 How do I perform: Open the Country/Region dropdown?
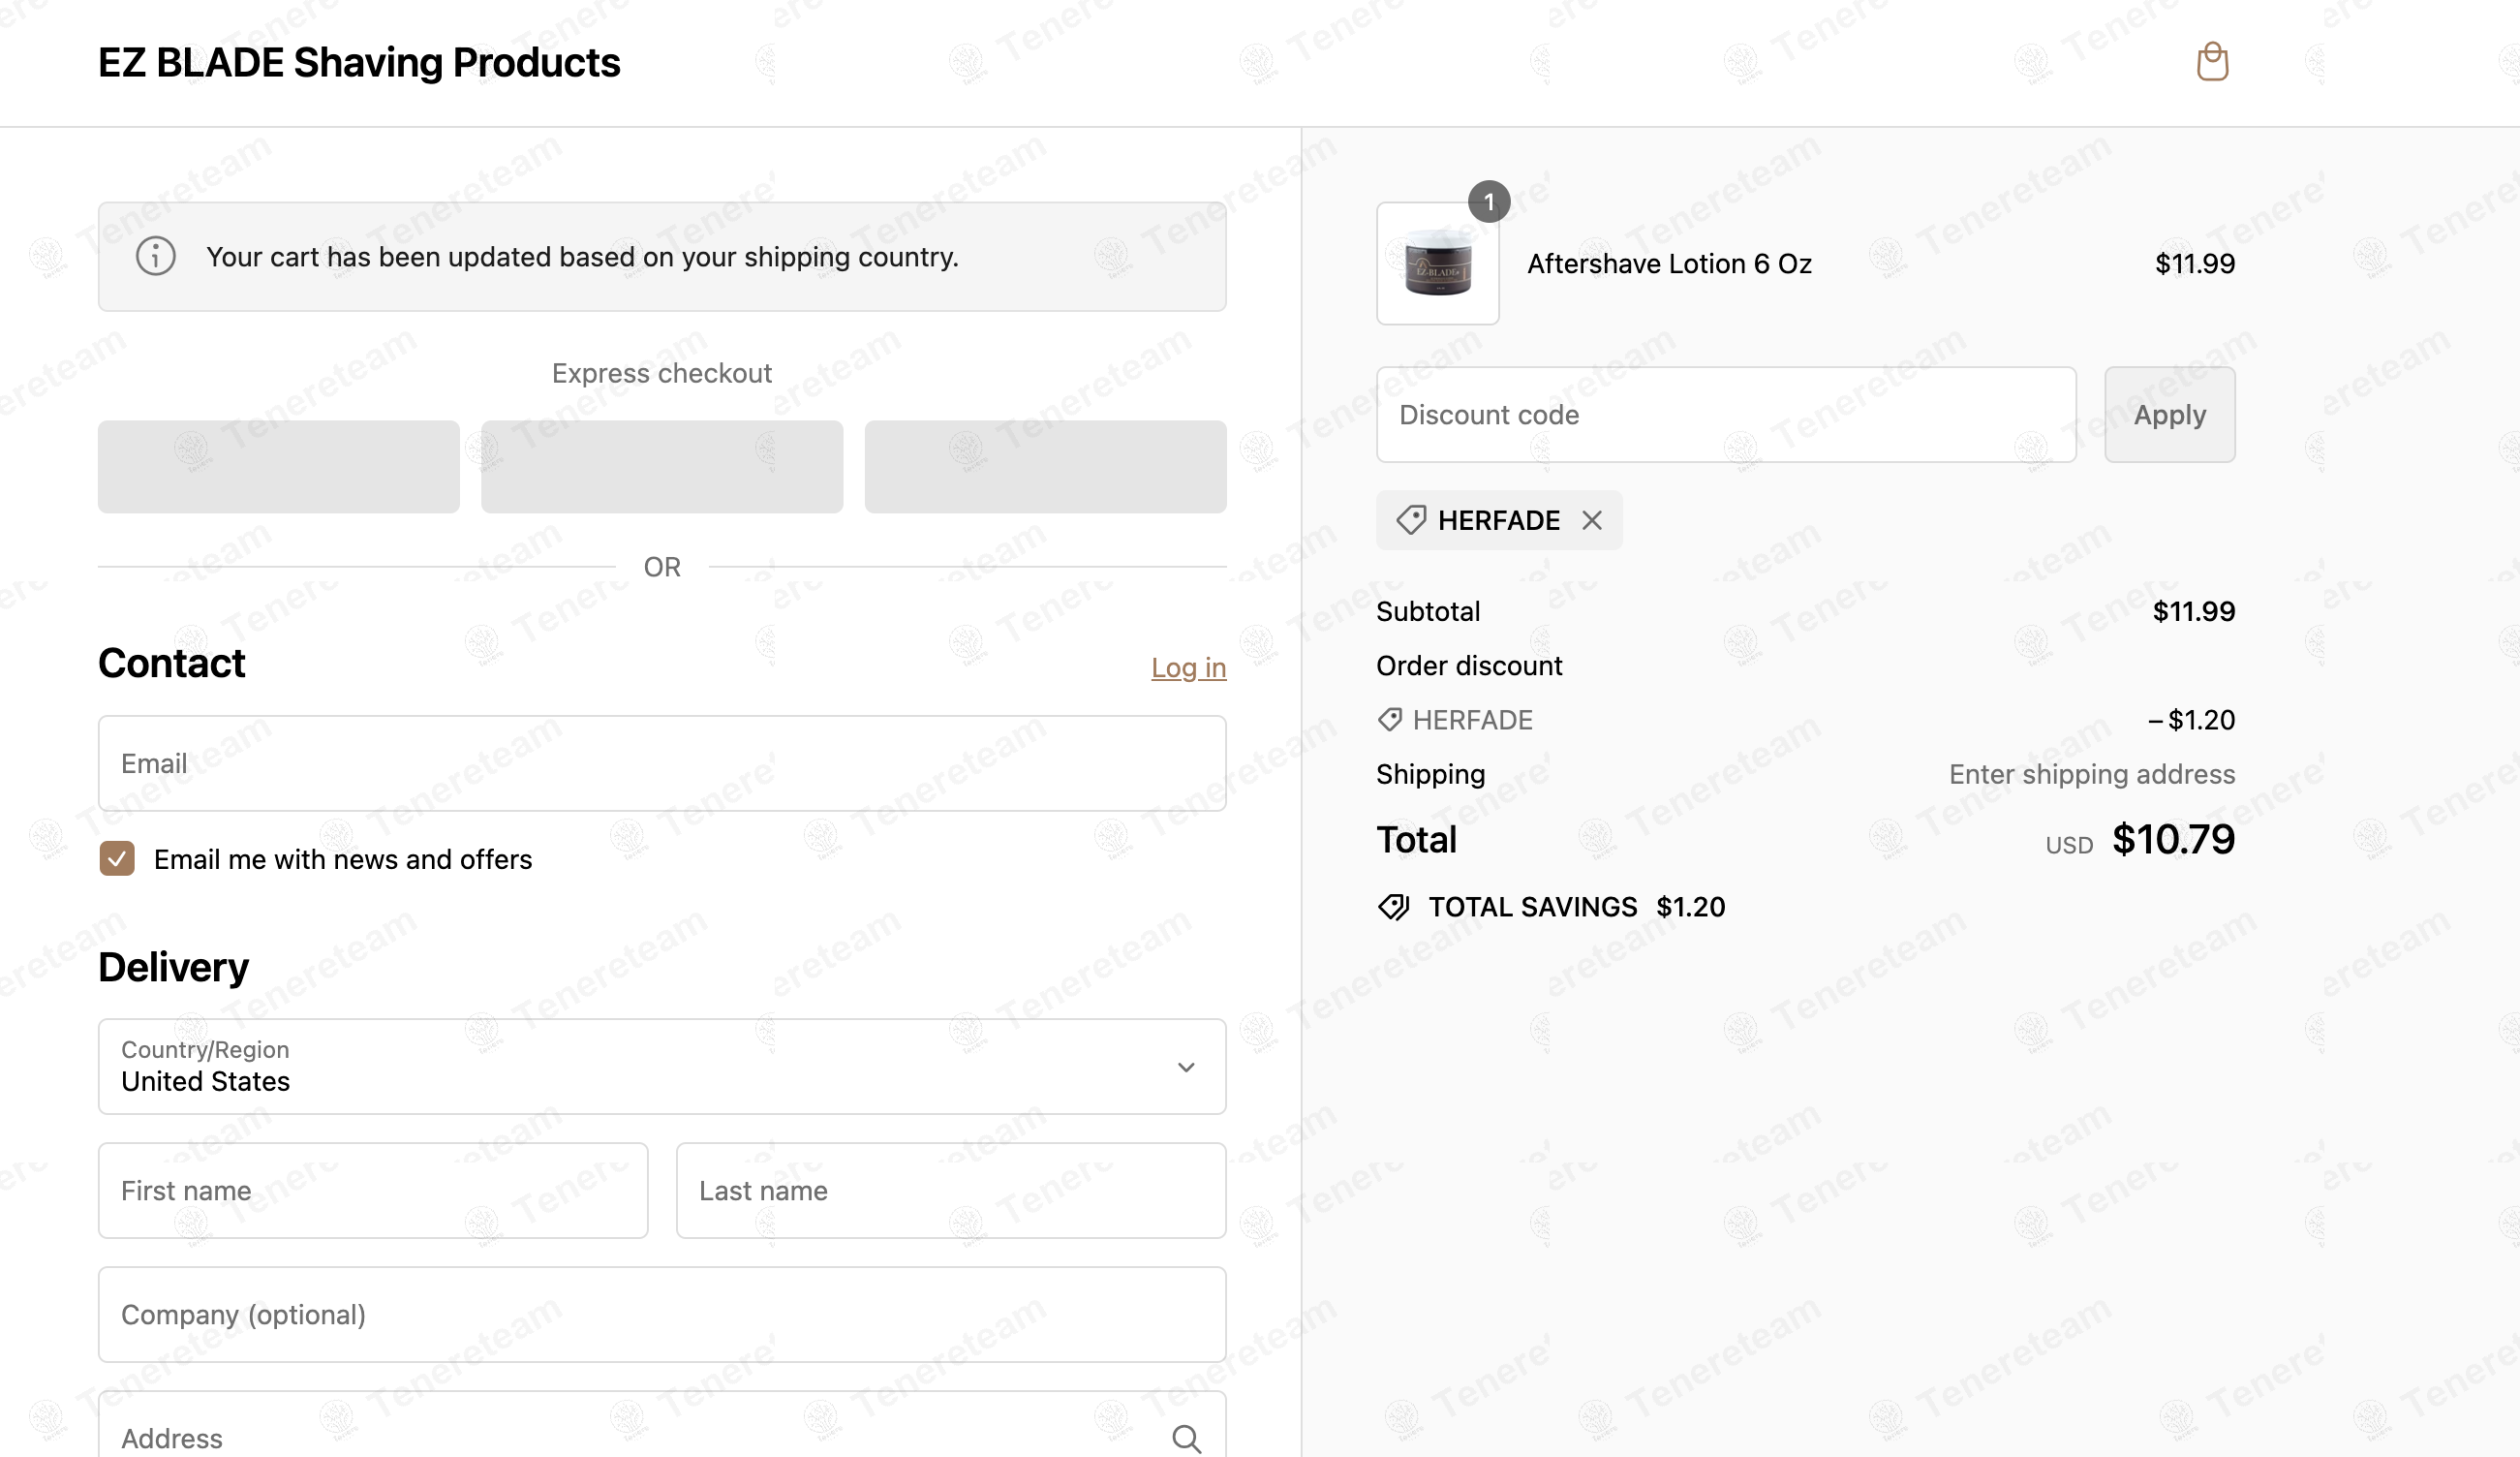(662, 1067)
